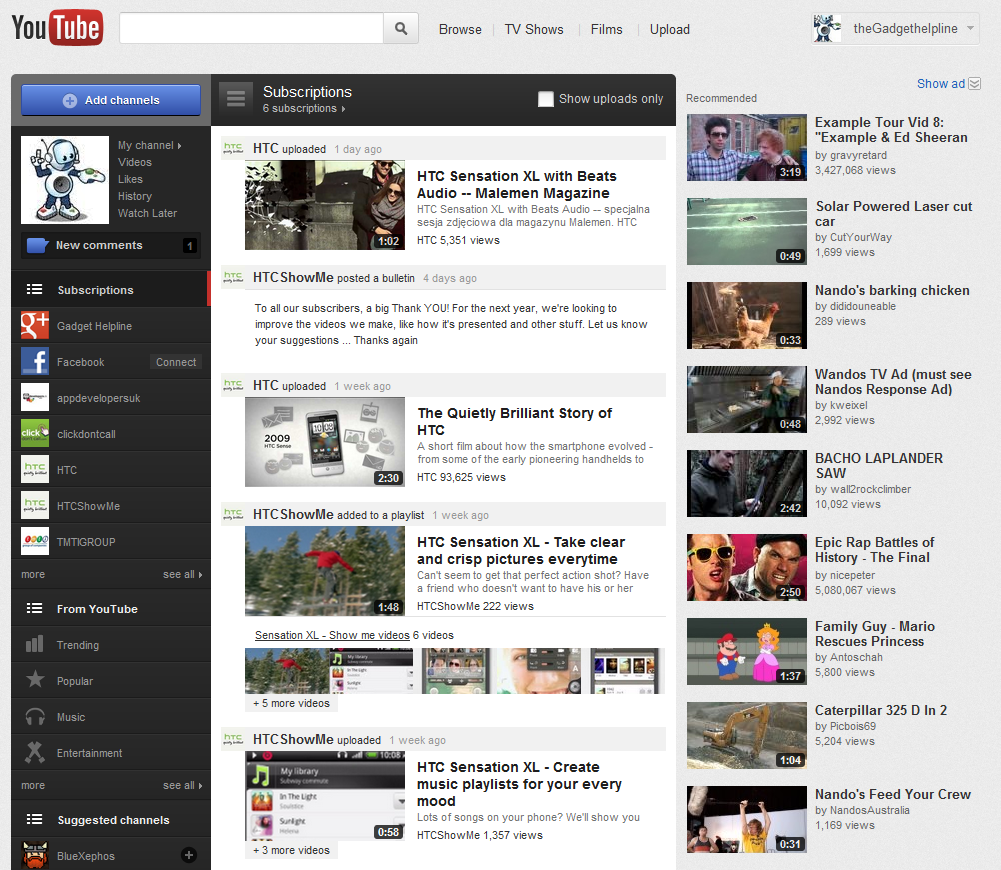
Task: Select the Music headphones icon
Action: point(35,717)
